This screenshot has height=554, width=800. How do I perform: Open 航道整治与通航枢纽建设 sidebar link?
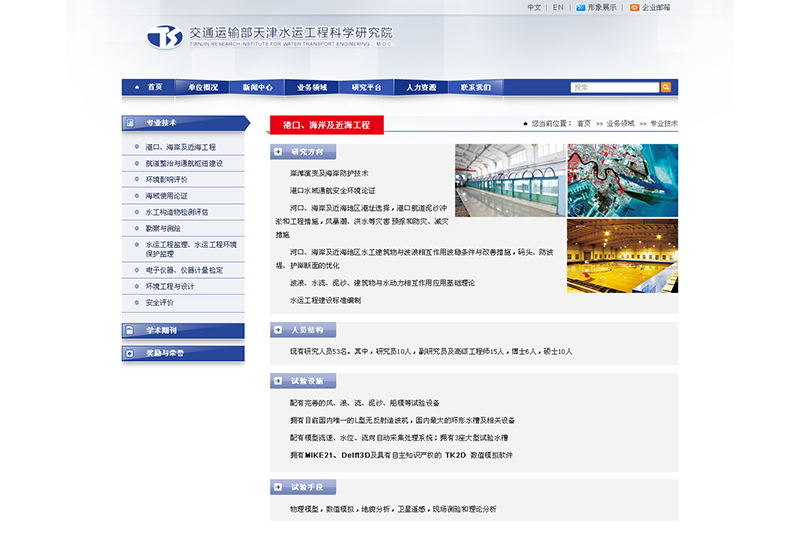[184, 163]
